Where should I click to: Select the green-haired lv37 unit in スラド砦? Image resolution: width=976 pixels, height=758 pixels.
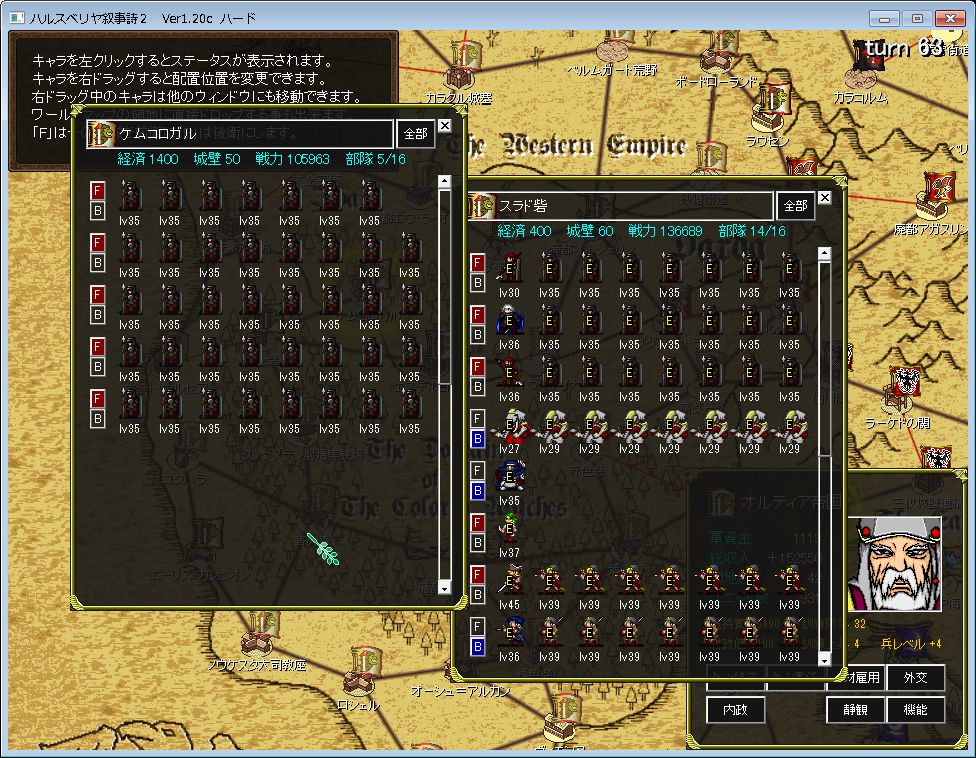coord(509,528)
